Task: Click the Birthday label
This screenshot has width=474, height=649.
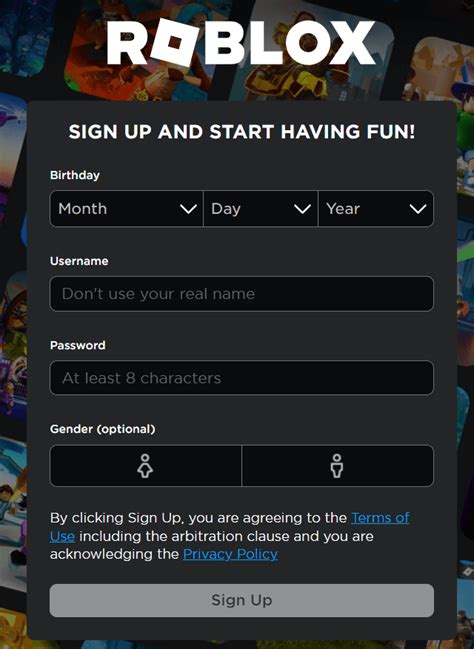Action: click(75, 175)
